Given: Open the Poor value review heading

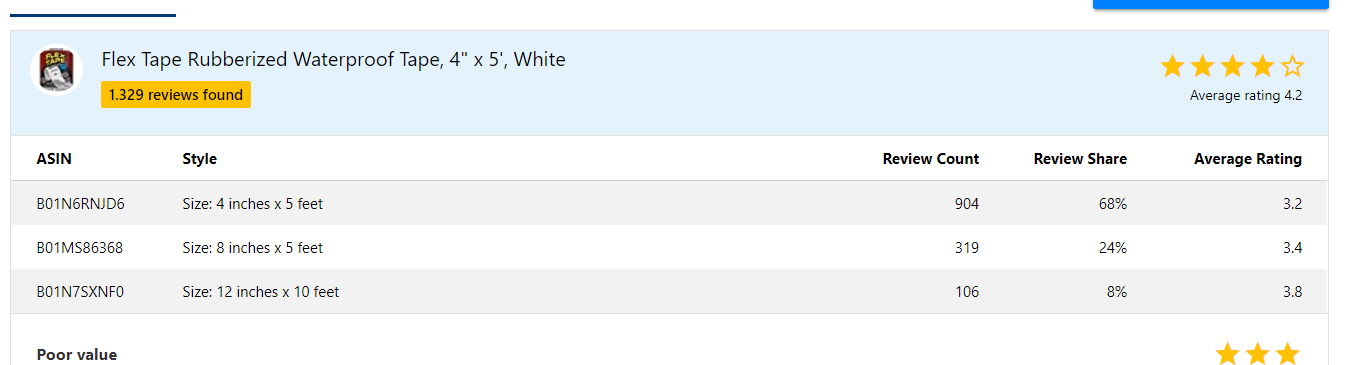Looking at the screenshot, I should click(x=76, y=354).
